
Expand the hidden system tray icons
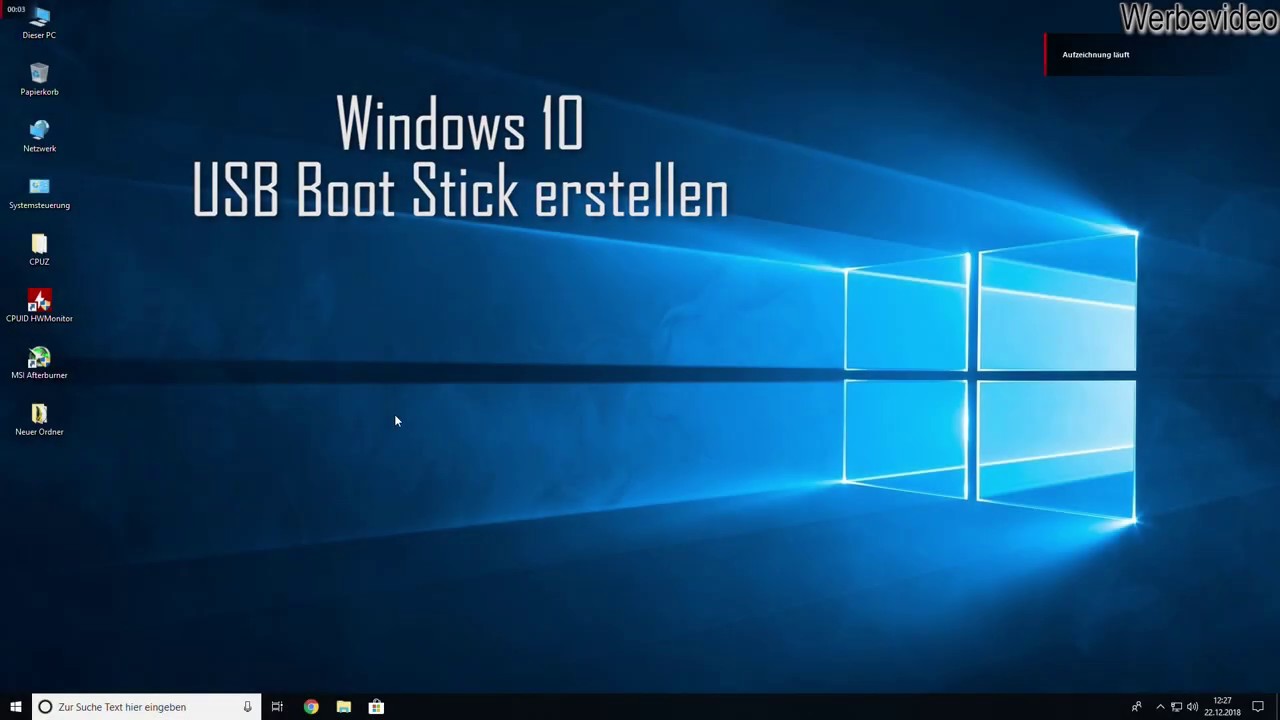point(1160,707)
